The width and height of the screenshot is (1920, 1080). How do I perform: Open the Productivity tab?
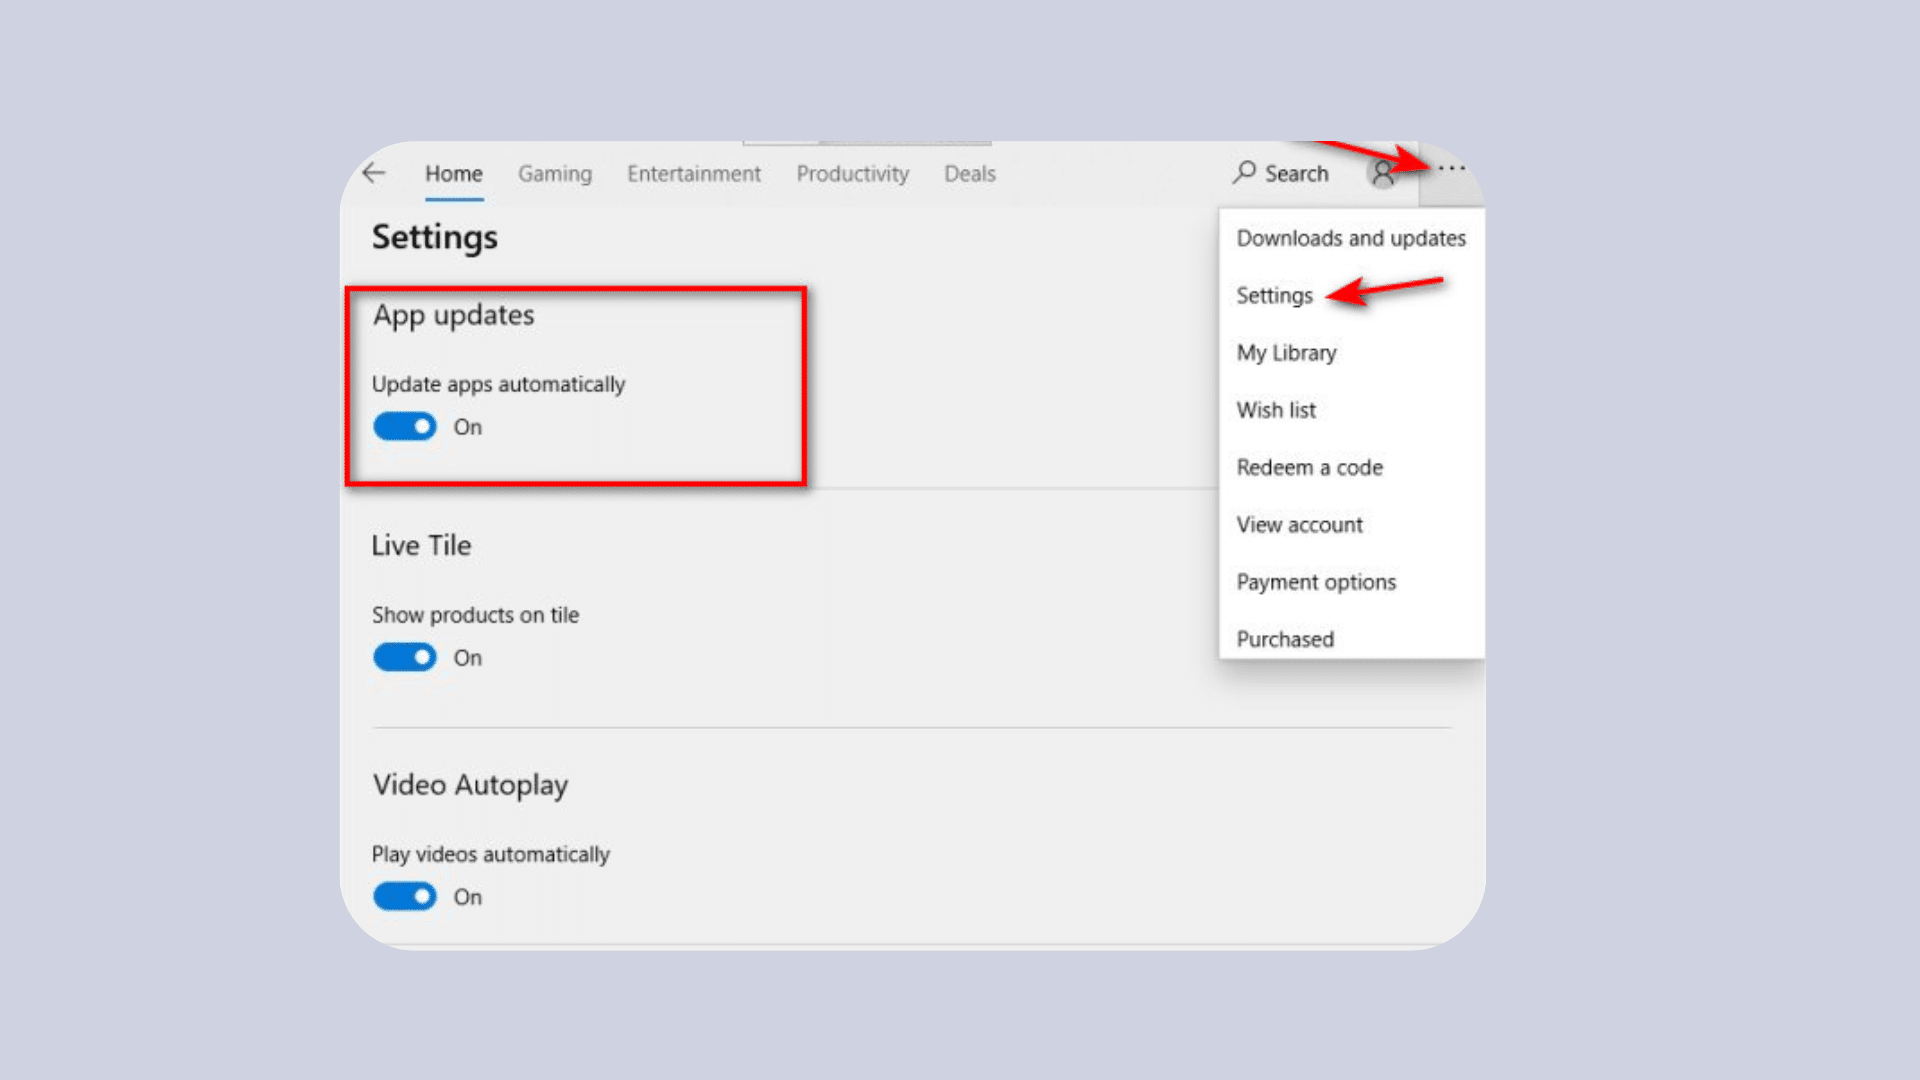click(x=853, y=173)
